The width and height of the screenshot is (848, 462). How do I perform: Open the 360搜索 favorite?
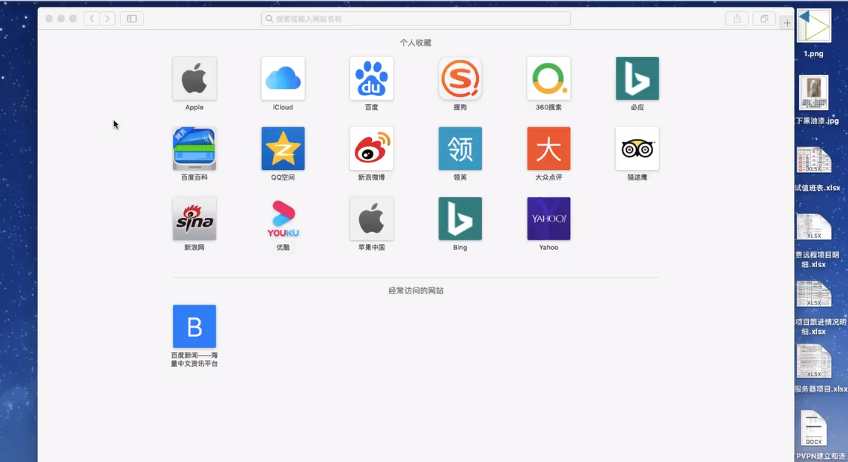click(548, 78)
